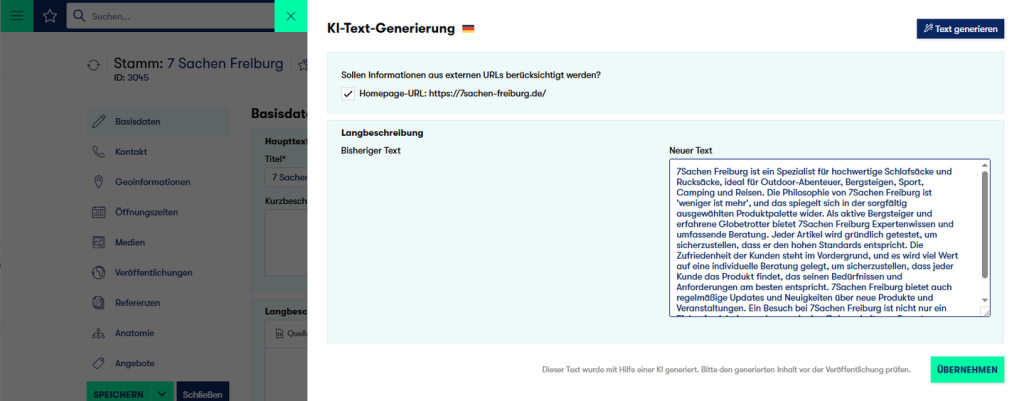Screen dimensions: 1024x401
Task: Open the hamburger menu icon
Action: (x=17, y=16)
